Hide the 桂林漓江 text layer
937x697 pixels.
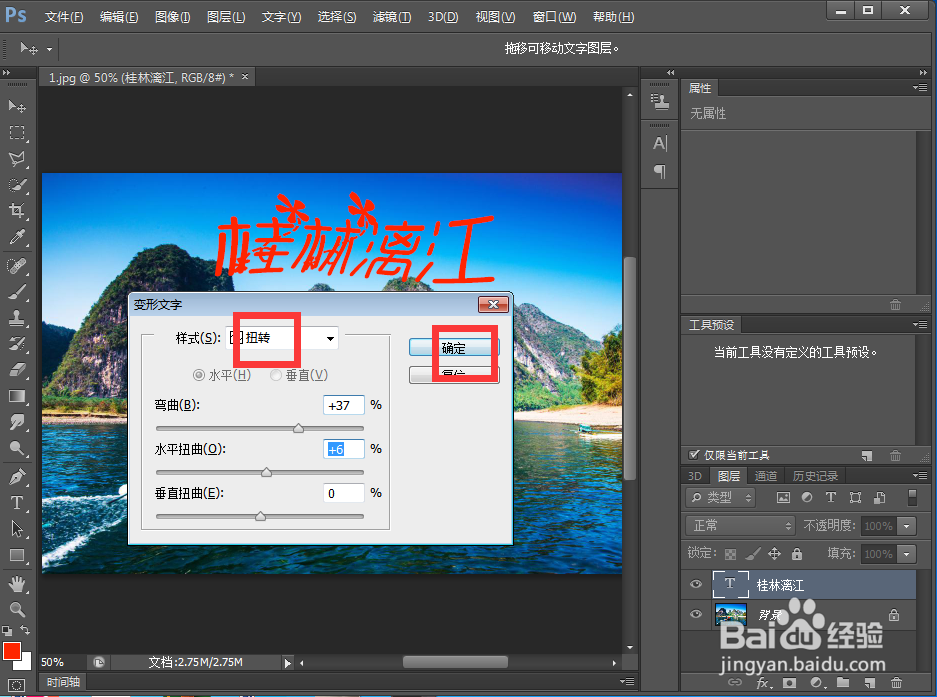click(695, 584)
